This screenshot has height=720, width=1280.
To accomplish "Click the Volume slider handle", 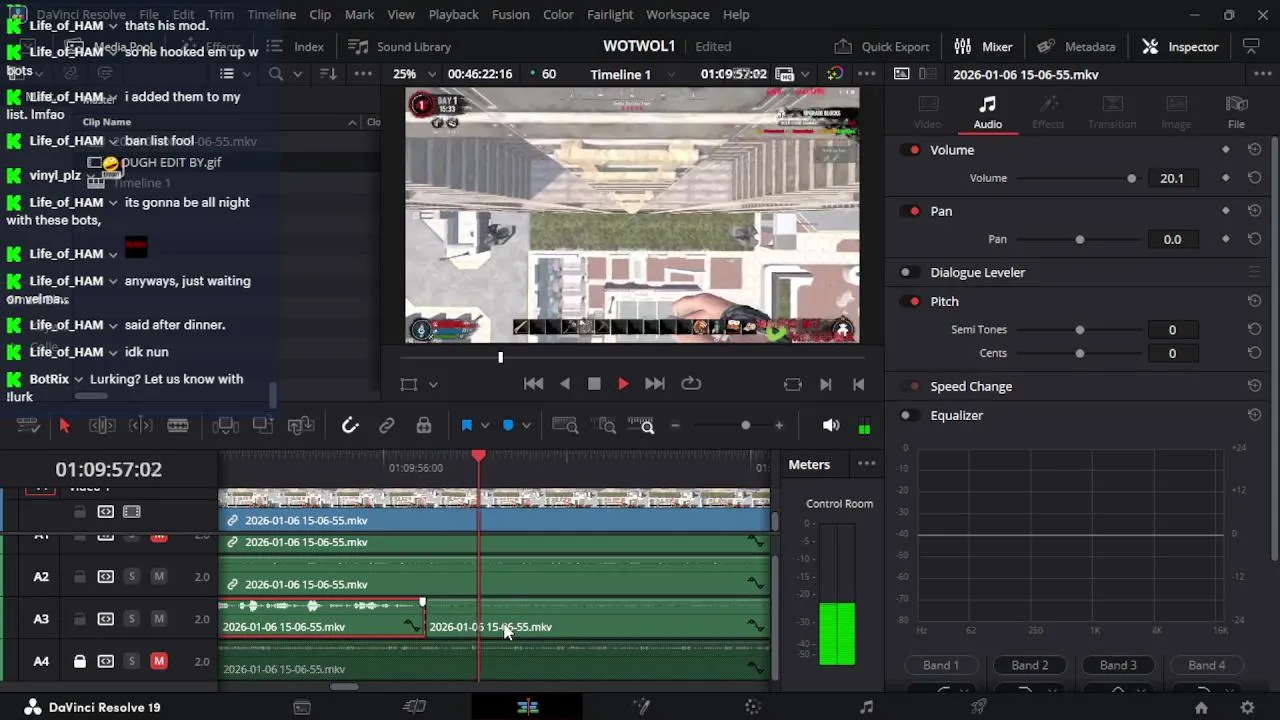I will click(1131, 178).
